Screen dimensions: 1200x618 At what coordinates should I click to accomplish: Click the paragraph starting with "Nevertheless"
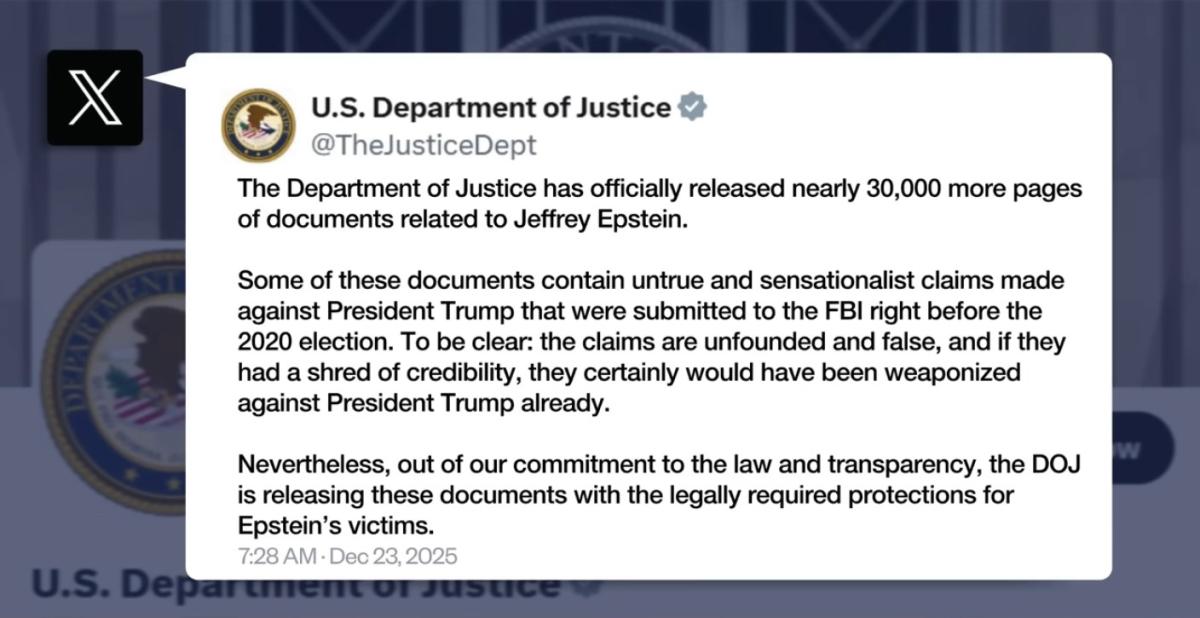click(x=660, y=495)
